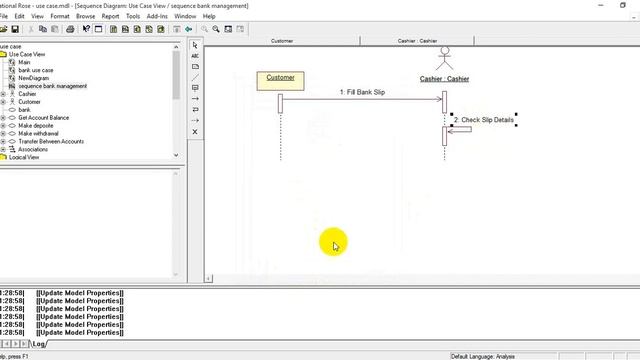Click the browser tree scroll up arrow
Image resolution: width=640 pixels, height=360 pixels.
[x=176, y=47]
